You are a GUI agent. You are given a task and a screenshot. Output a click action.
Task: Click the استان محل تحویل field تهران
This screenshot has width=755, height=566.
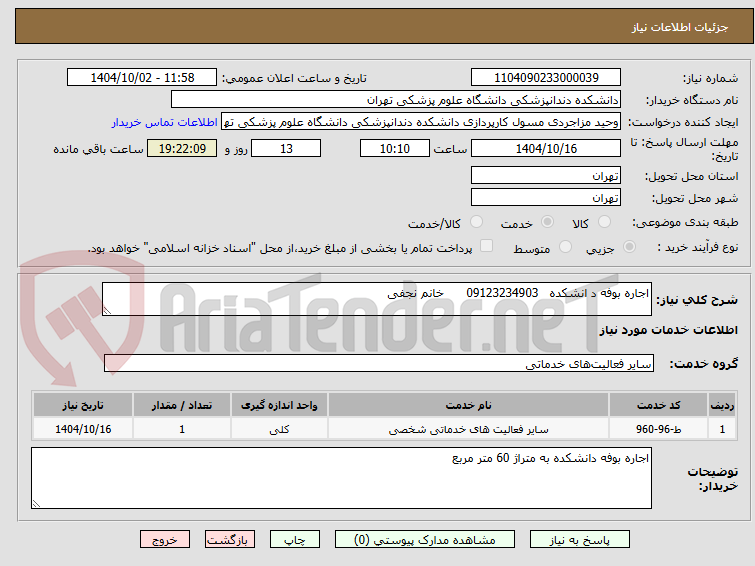[546, 175]
